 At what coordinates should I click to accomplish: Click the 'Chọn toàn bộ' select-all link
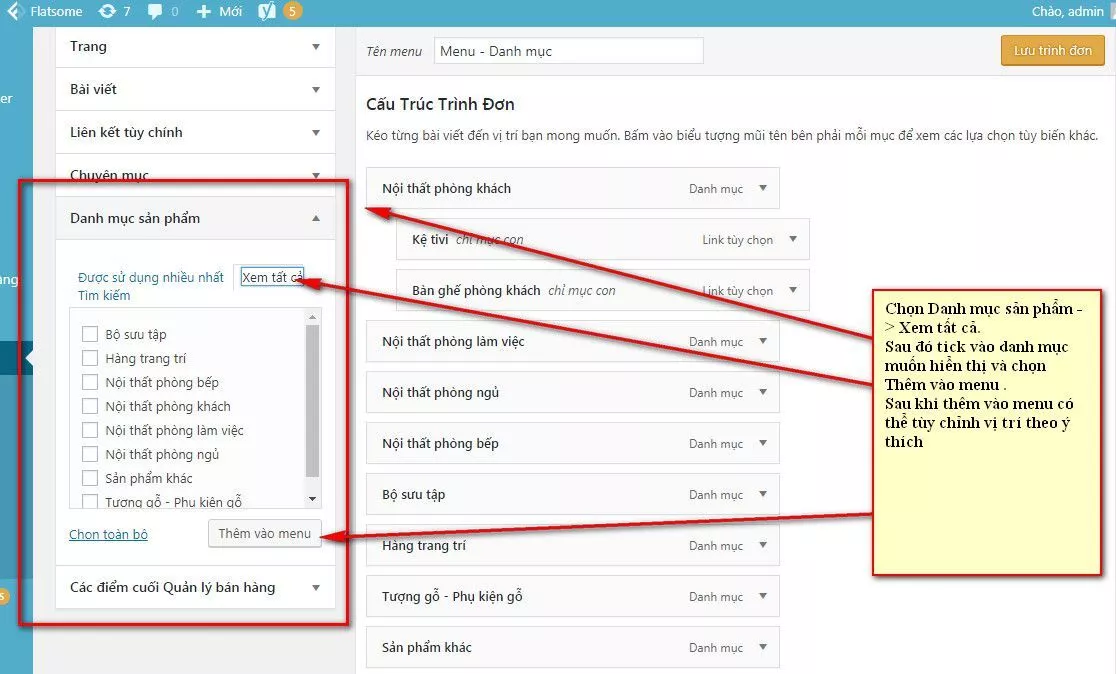[x=108, y=533]
